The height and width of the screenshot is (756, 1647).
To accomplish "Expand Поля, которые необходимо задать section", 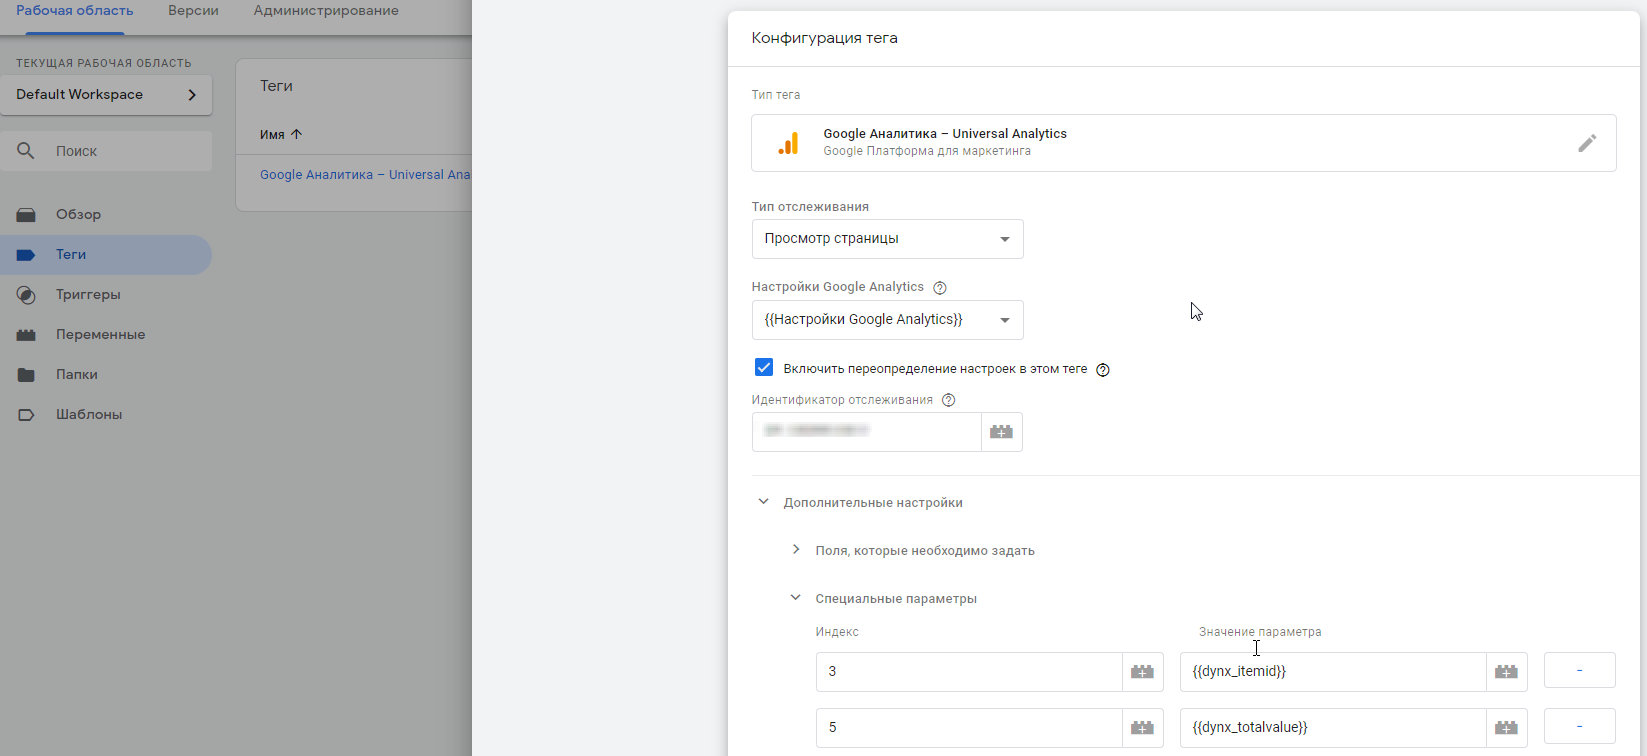I will (796, 550).
